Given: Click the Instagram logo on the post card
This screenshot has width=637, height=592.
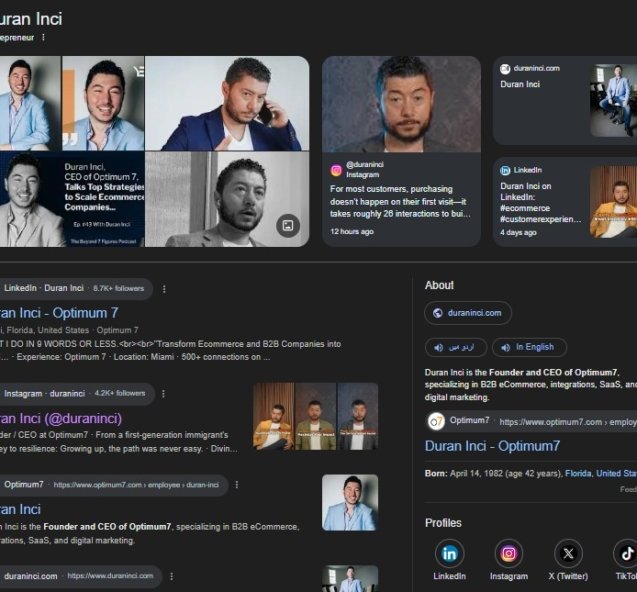Looking at the screenshot, I should coord(337,170).
